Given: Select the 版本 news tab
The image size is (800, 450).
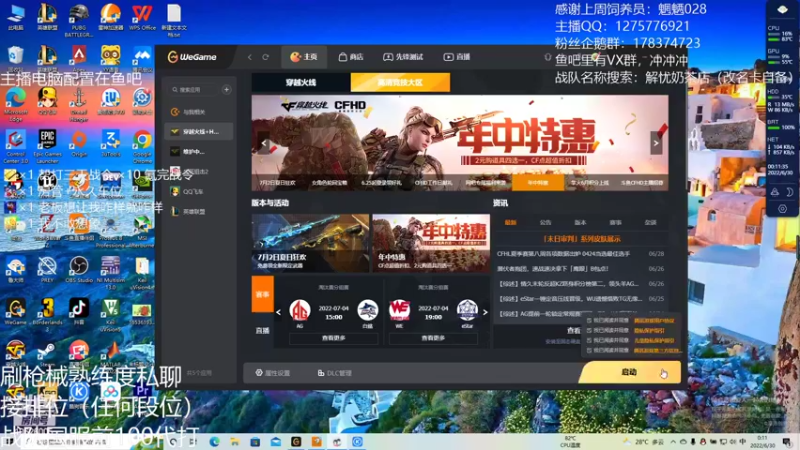Looking at the screenshot, I should 581,222.
